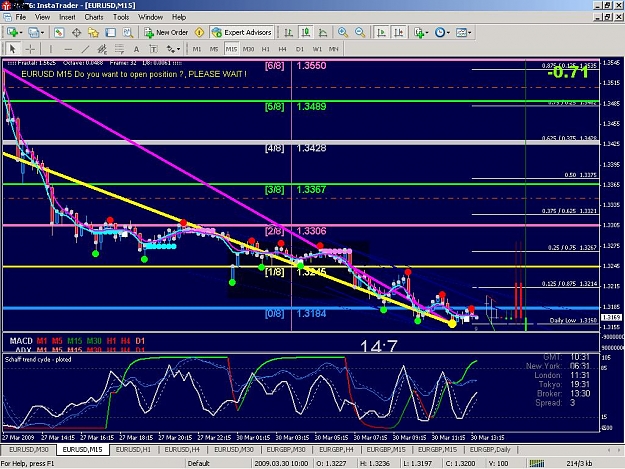This screenshot has width=625, height=469.
Task: Open the Charts menu
Action: pyautogui.click(x=94, y=17)
